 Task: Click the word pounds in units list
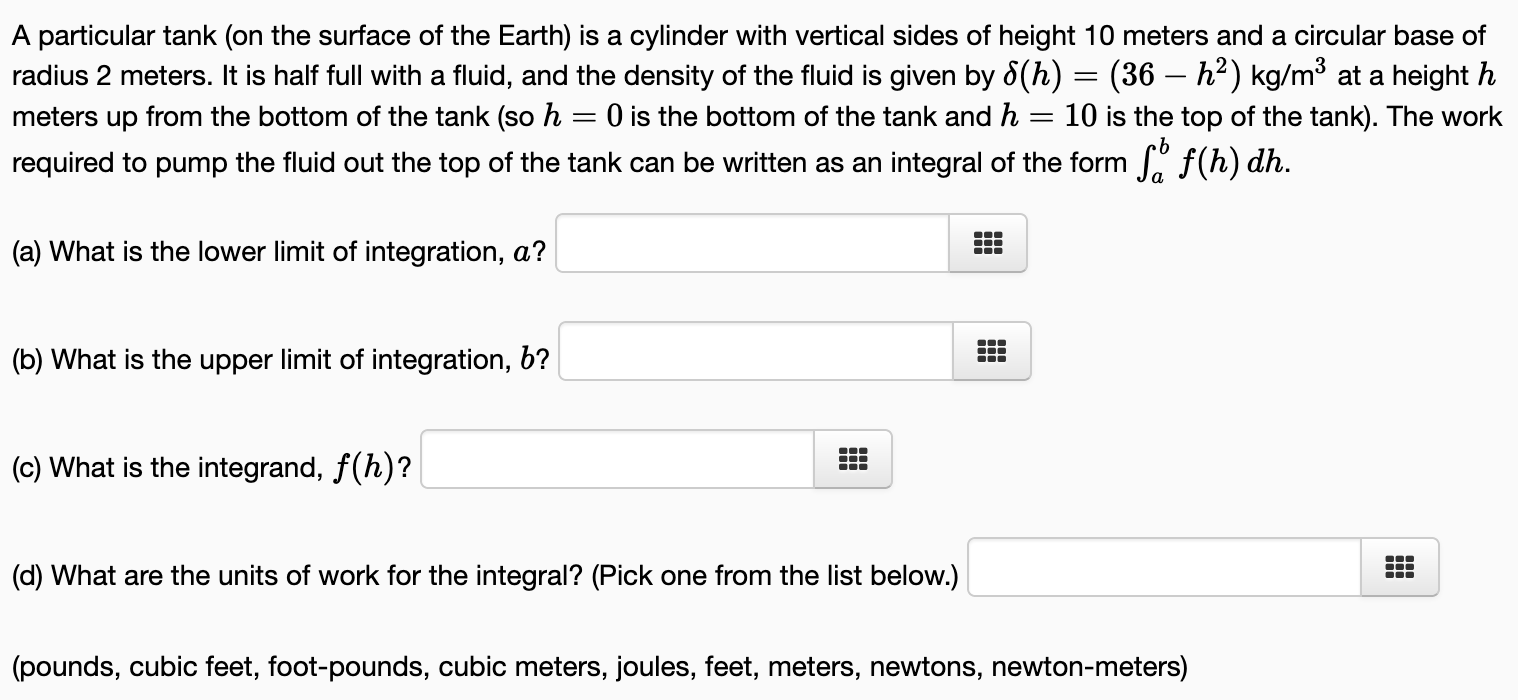63,666
